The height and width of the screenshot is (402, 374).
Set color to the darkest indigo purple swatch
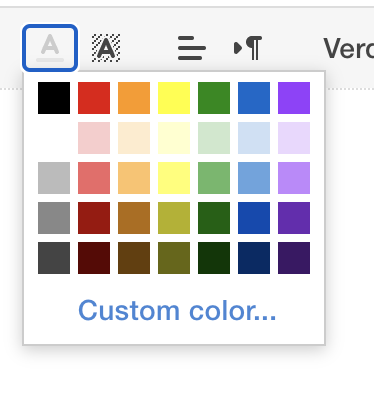pyautogui.click(x=294, y=258)
